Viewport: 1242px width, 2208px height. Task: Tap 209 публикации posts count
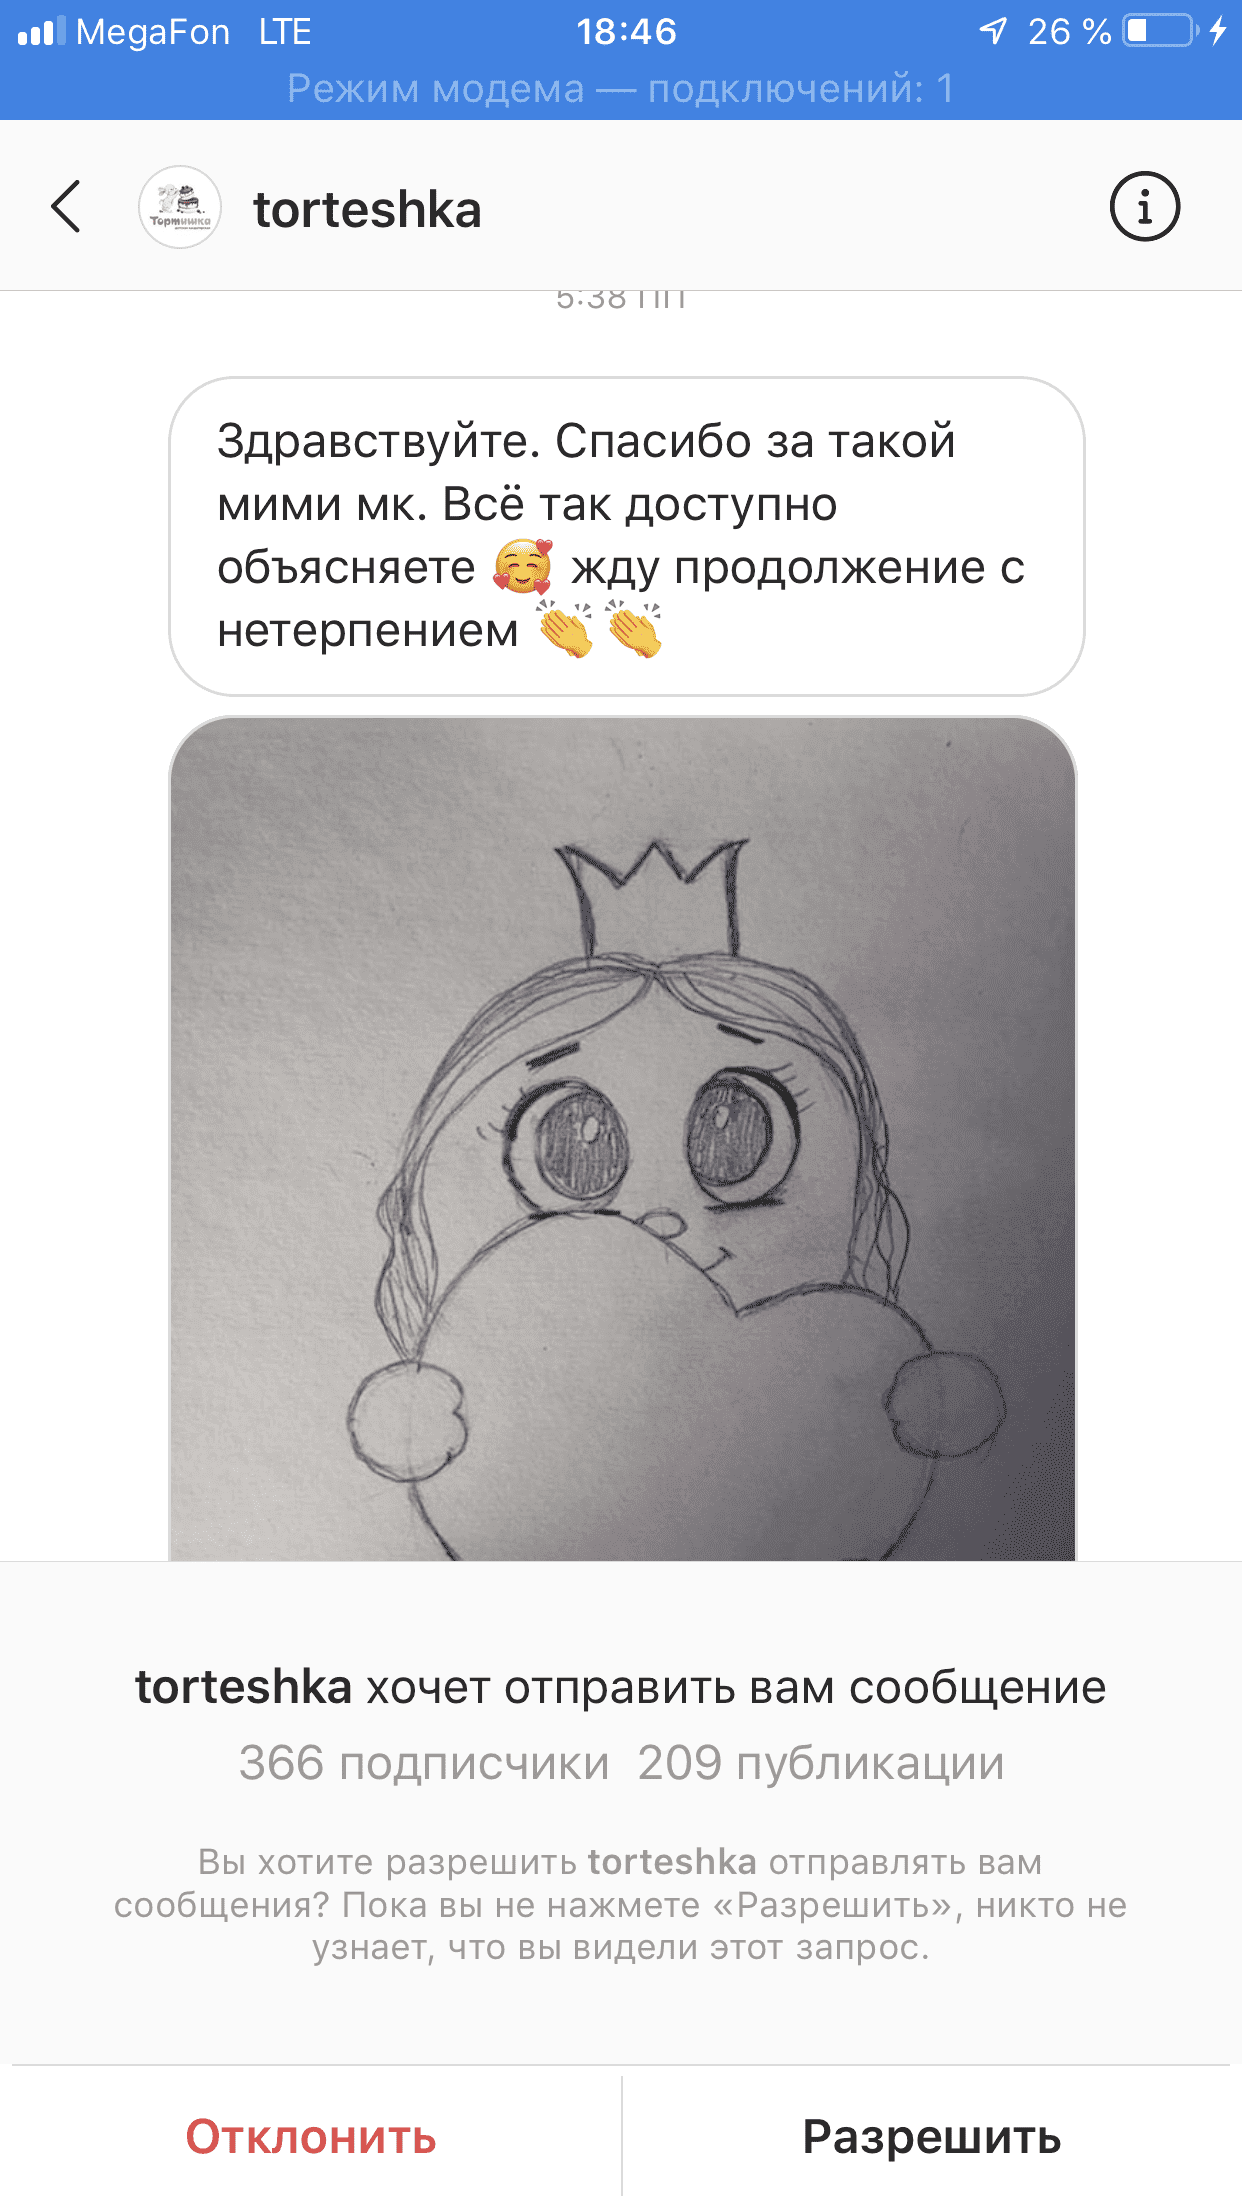[821, 1763]
